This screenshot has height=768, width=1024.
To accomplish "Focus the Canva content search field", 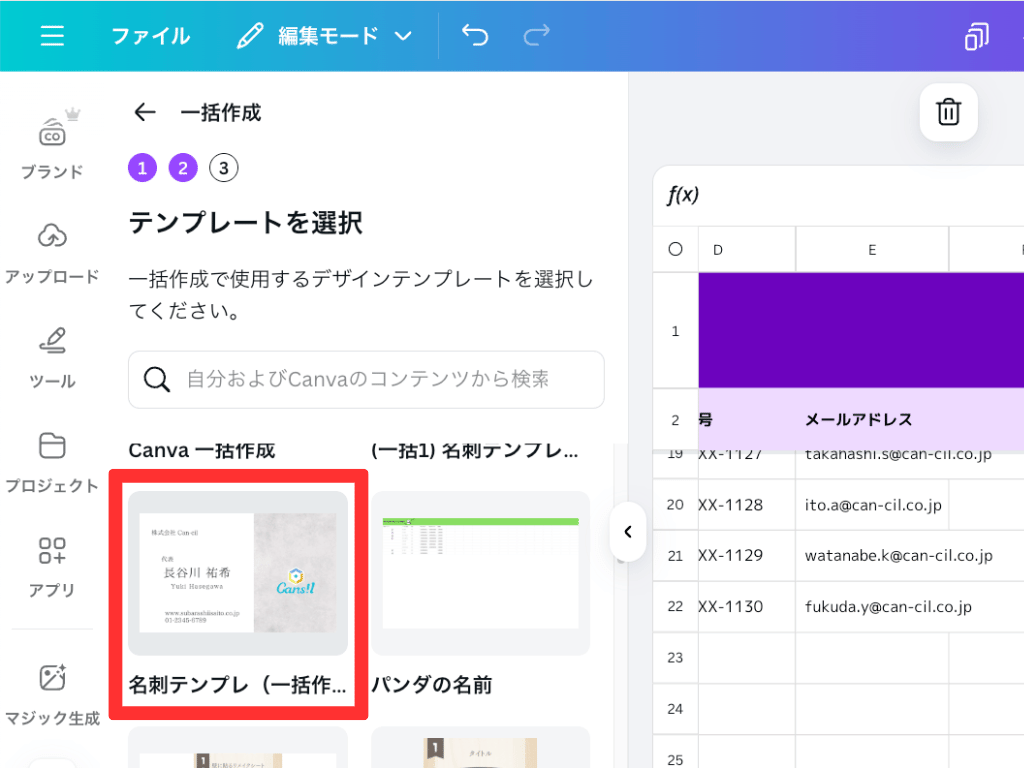I will click(x=366, y=379).
